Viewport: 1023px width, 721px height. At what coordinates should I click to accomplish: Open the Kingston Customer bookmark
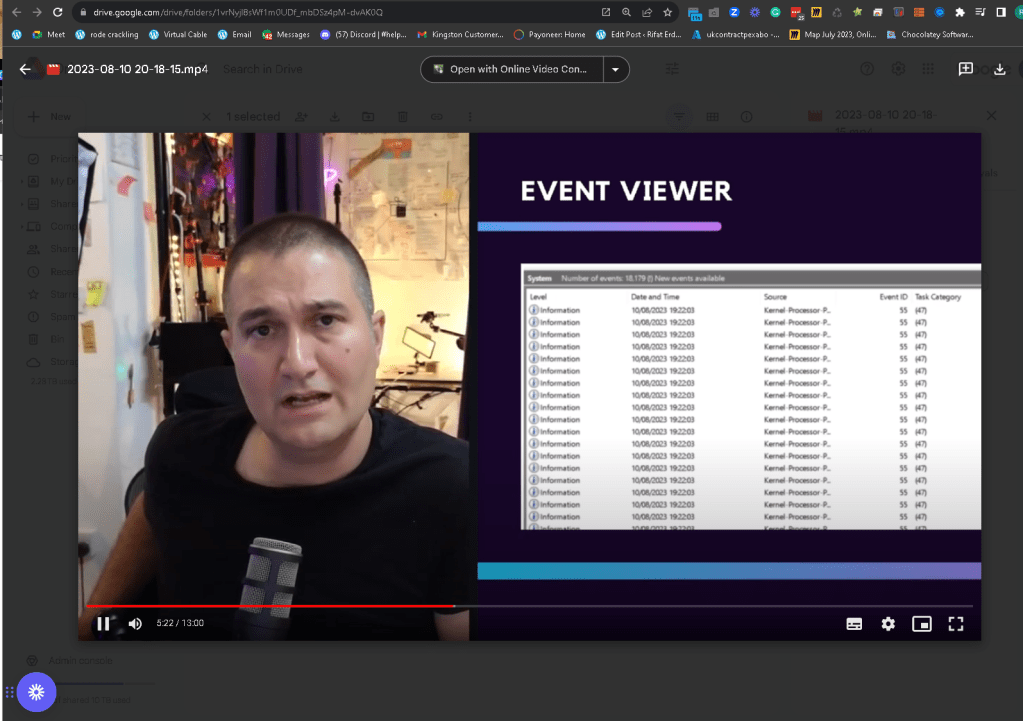pos(461,35)
